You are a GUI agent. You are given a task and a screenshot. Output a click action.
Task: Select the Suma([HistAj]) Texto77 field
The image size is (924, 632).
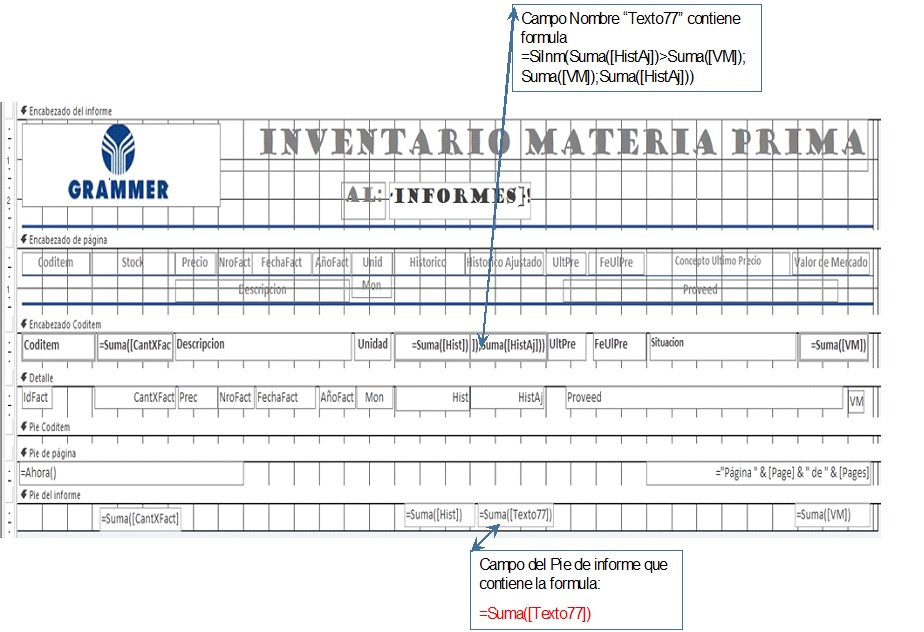[x=509, y=346]
